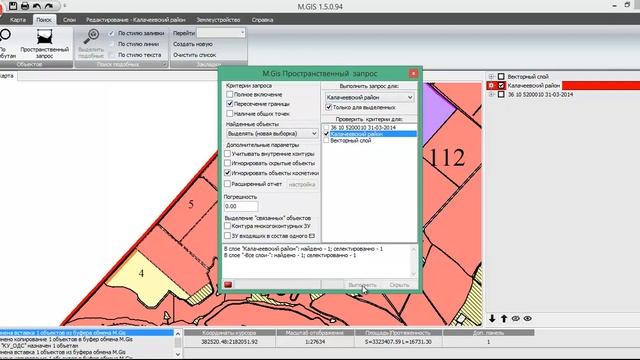Click the Print icon in quick access toolbar
This screenshot has height=360, width=640.
(25, 6)
